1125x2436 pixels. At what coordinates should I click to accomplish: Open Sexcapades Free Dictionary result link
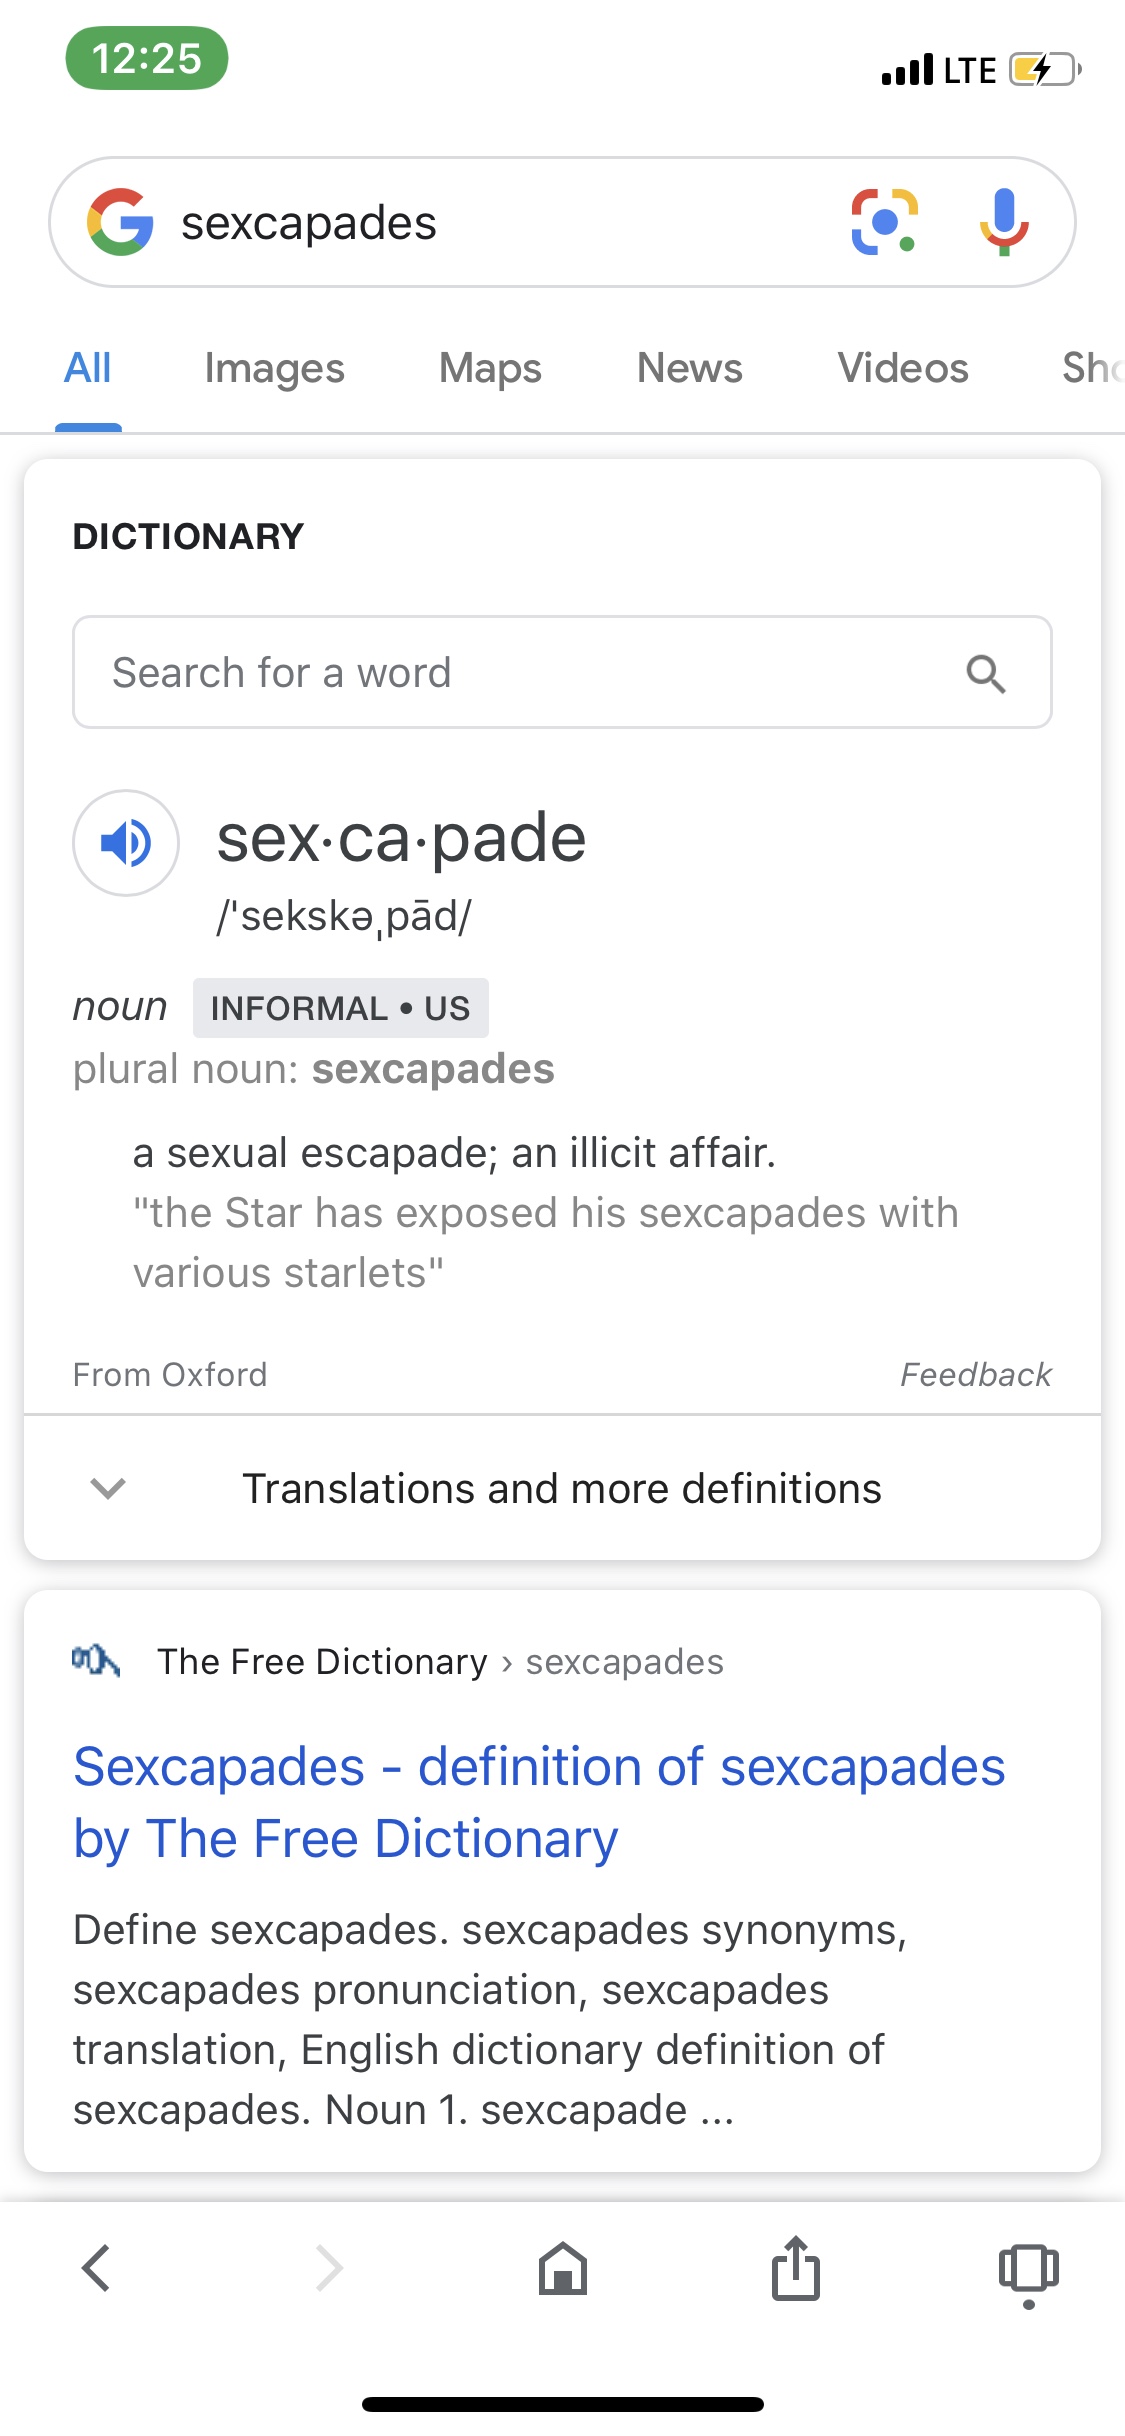[539, 1802]
